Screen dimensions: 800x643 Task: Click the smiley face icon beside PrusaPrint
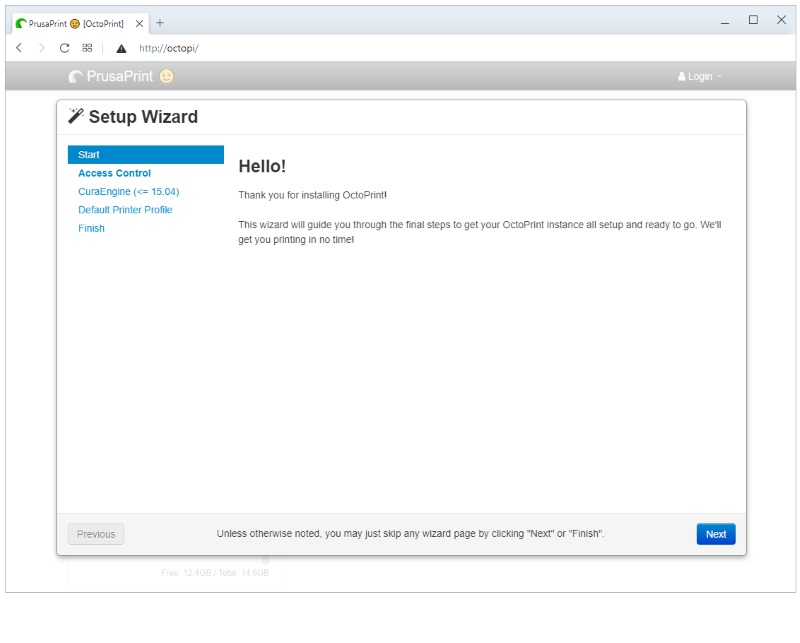[166, 77]
